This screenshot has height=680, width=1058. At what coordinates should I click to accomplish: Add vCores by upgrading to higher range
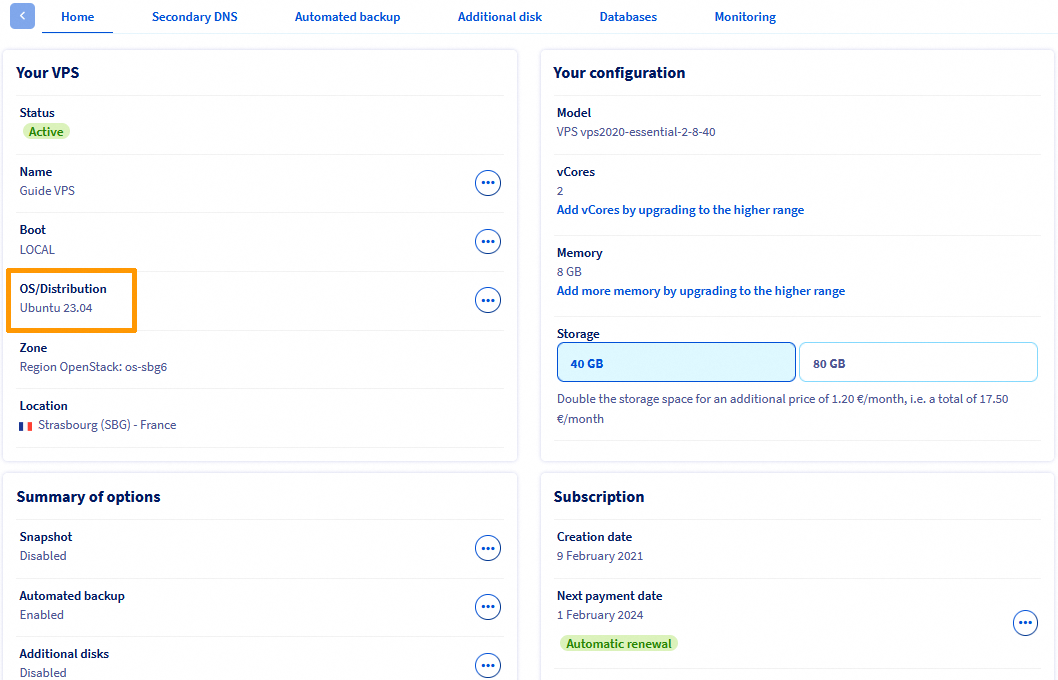680,209
